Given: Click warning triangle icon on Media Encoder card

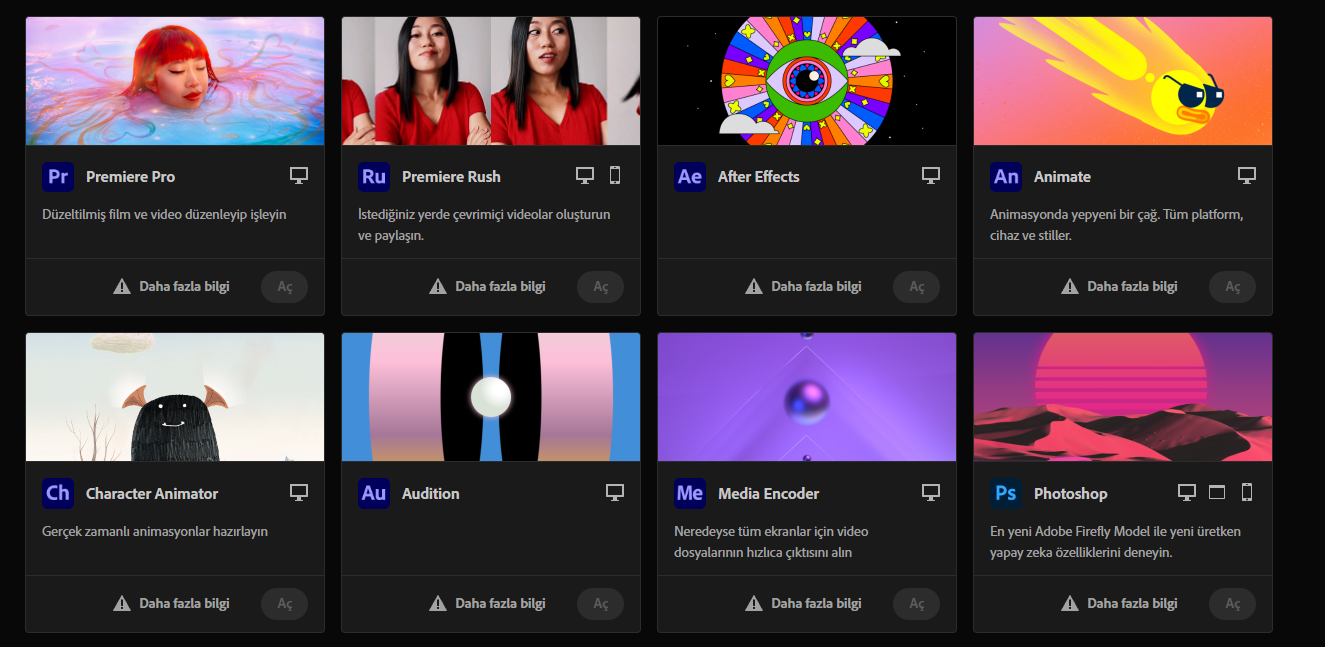Looking at the screenshot, I should (754, 604).
